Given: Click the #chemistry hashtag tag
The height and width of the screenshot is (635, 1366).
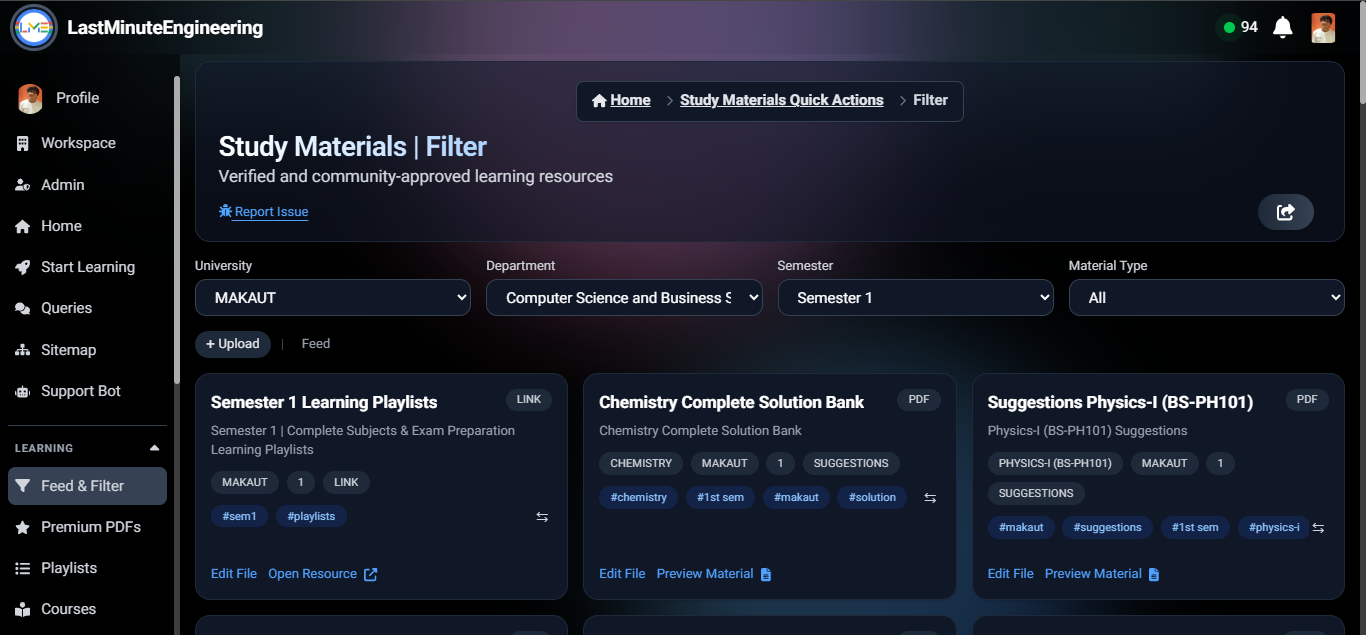Looking at the screenshot, I should click(639, 498).
